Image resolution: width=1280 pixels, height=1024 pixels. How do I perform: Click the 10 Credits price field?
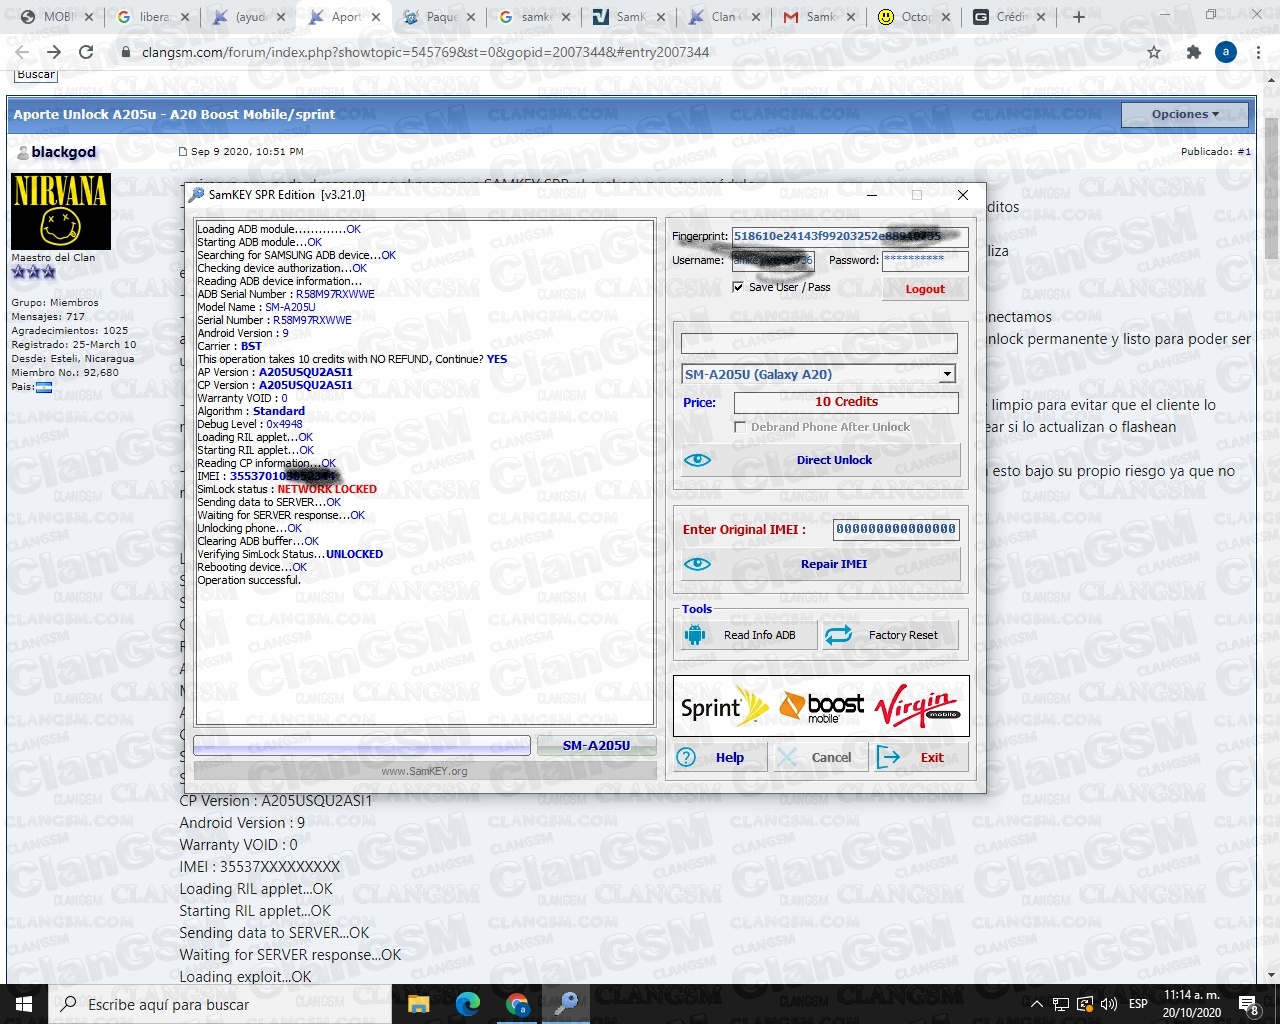846,402
